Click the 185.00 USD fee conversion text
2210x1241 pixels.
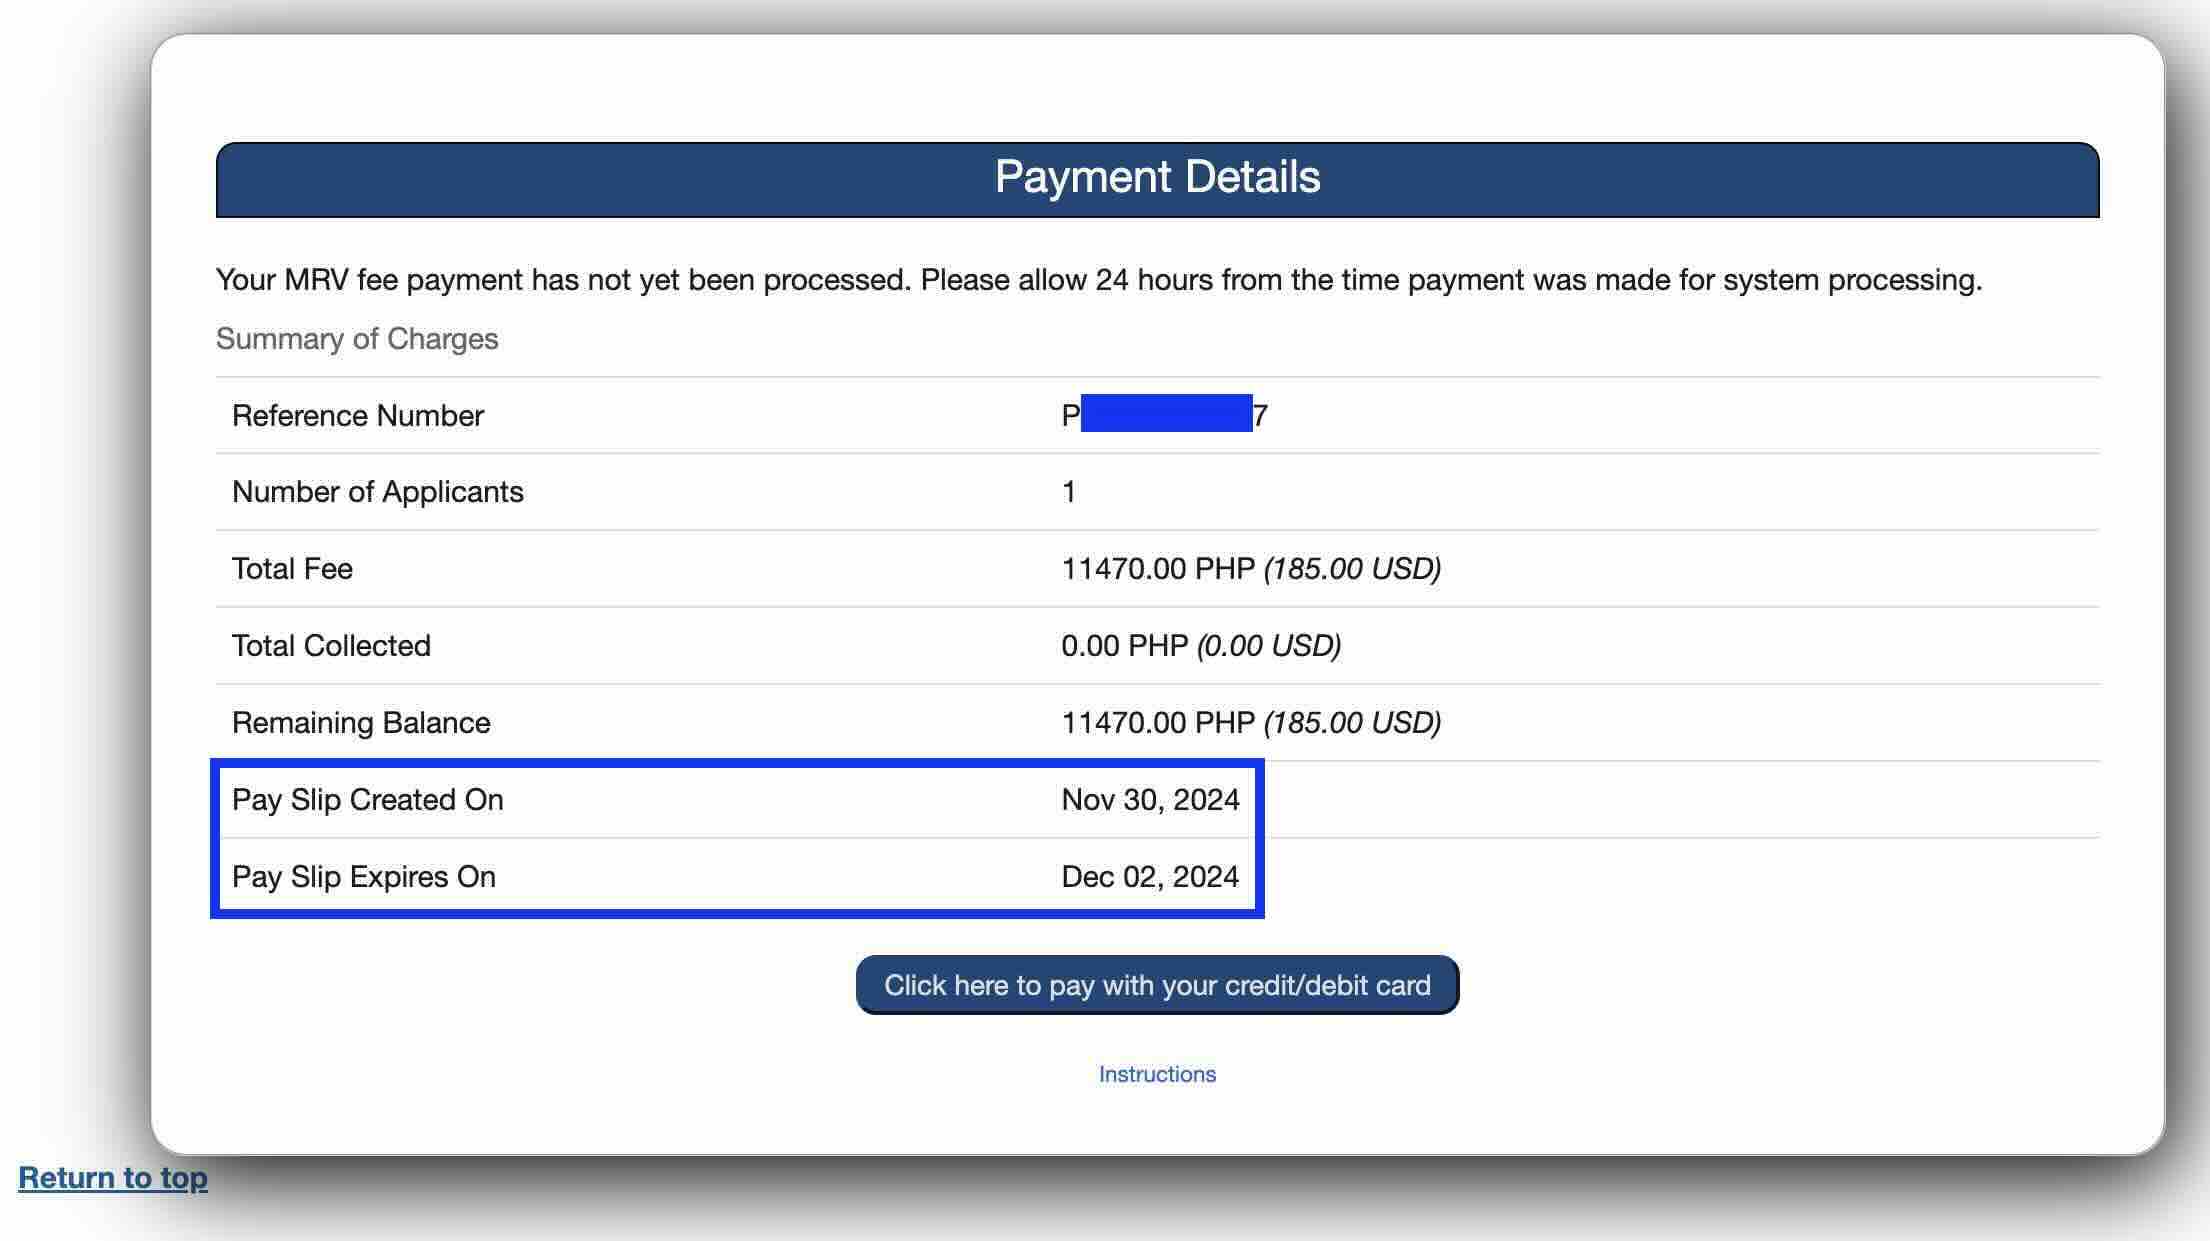point(1352,568)
